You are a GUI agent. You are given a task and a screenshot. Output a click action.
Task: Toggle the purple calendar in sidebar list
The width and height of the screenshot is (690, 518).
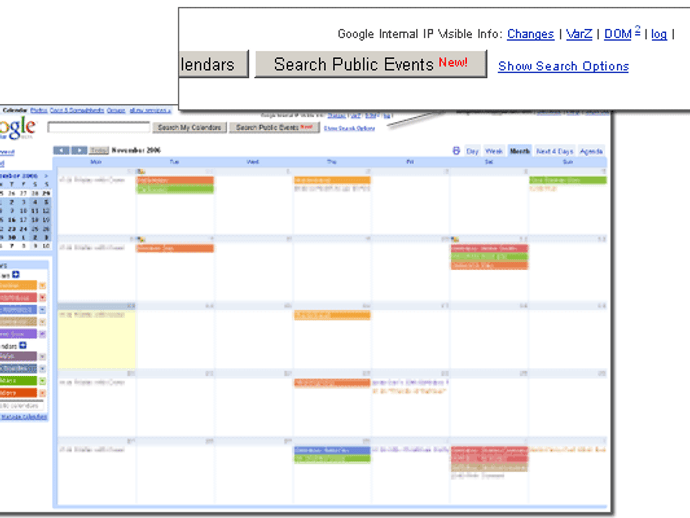click(x=18, y=334)
